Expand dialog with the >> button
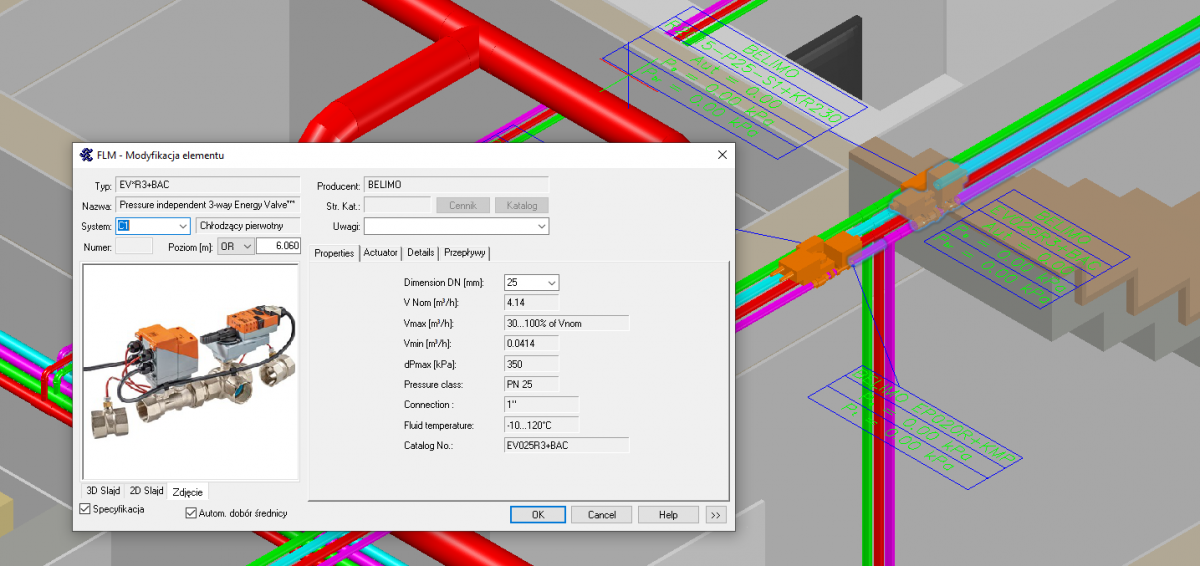Image resolution: width=1200 pixels, height=566 pixels. 715,515
